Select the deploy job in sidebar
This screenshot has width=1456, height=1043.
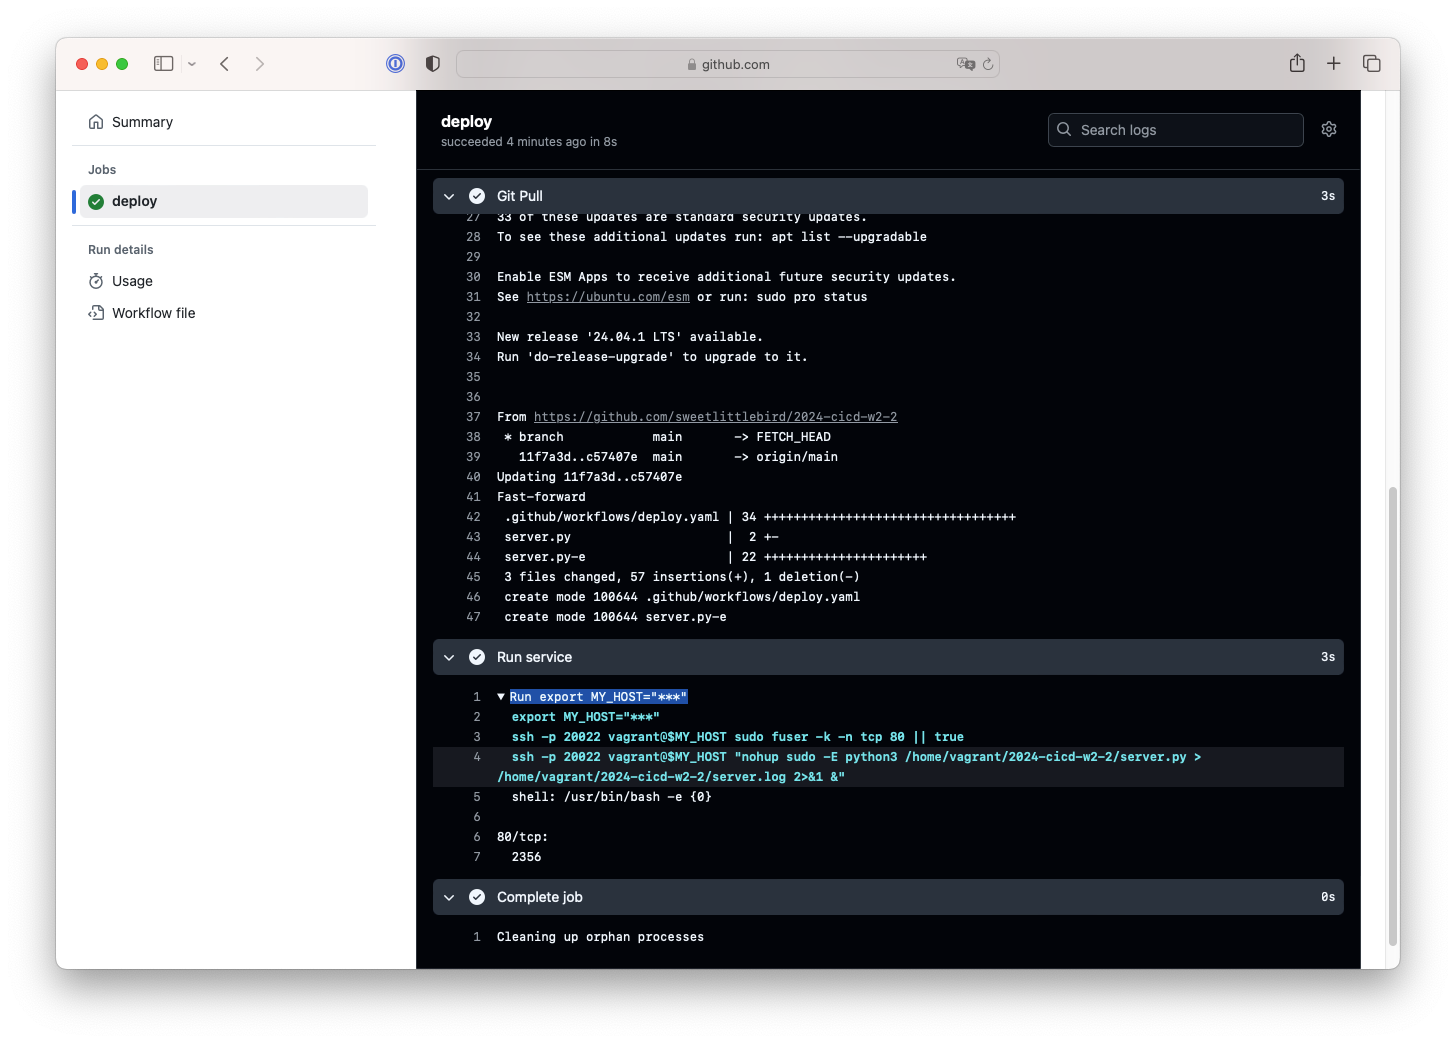point(224,201)
